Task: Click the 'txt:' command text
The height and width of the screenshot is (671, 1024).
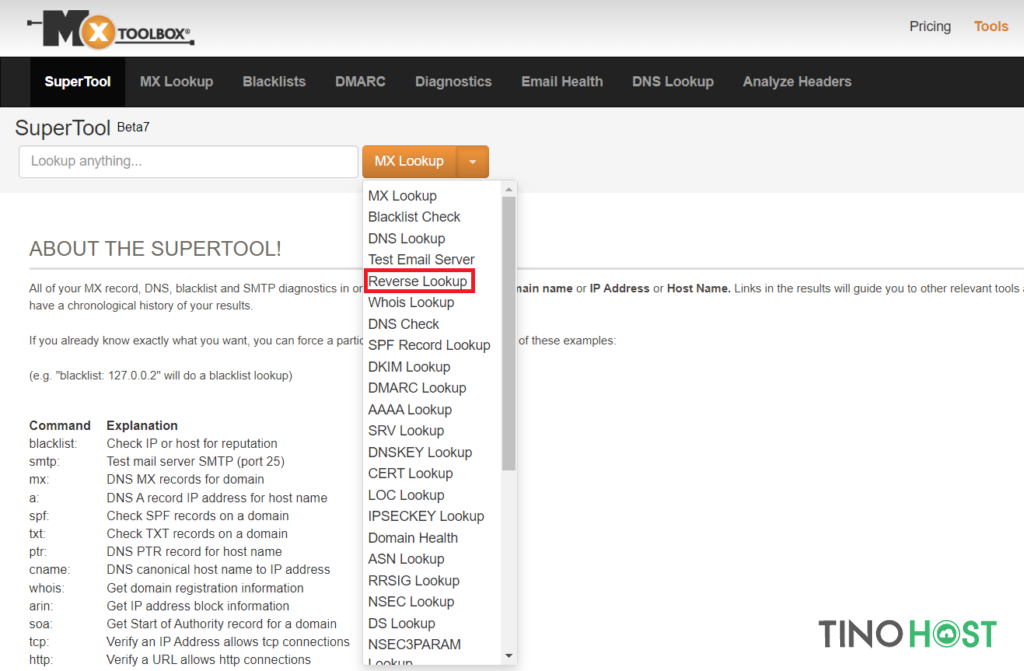Action: click(x=37, y=534)
